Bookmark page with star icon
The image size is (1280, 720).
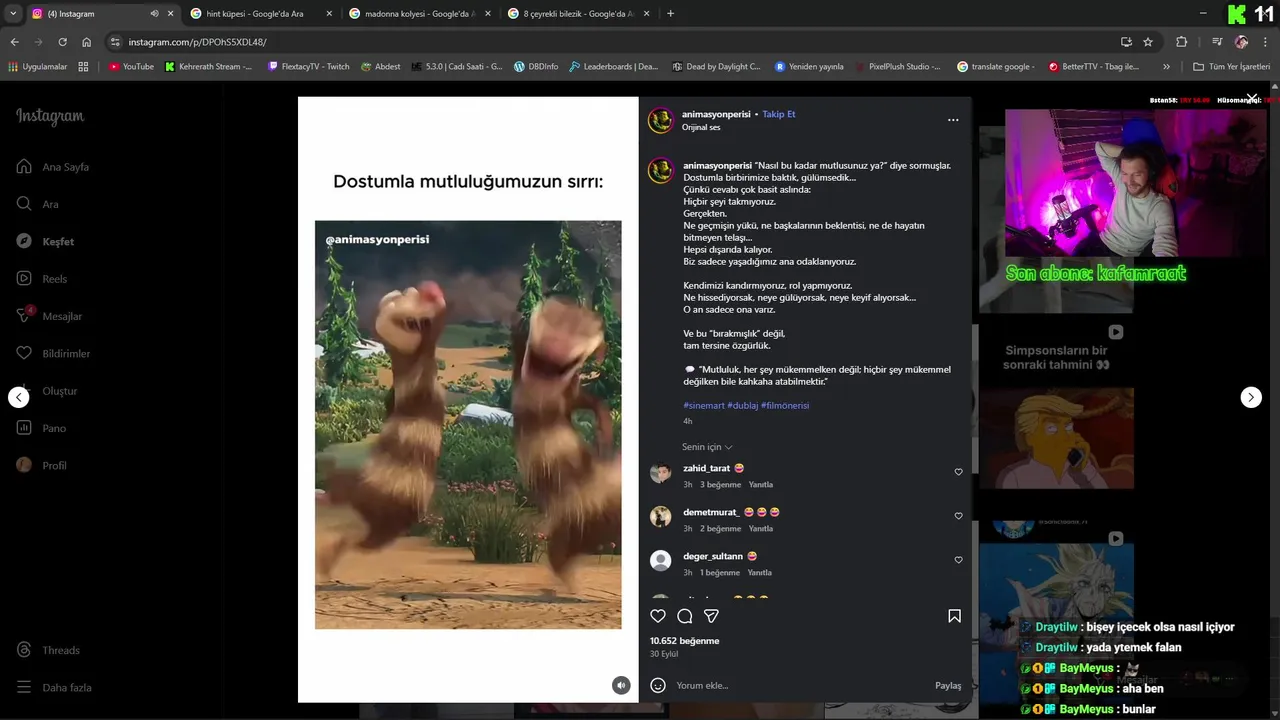tap(1148, 42)
